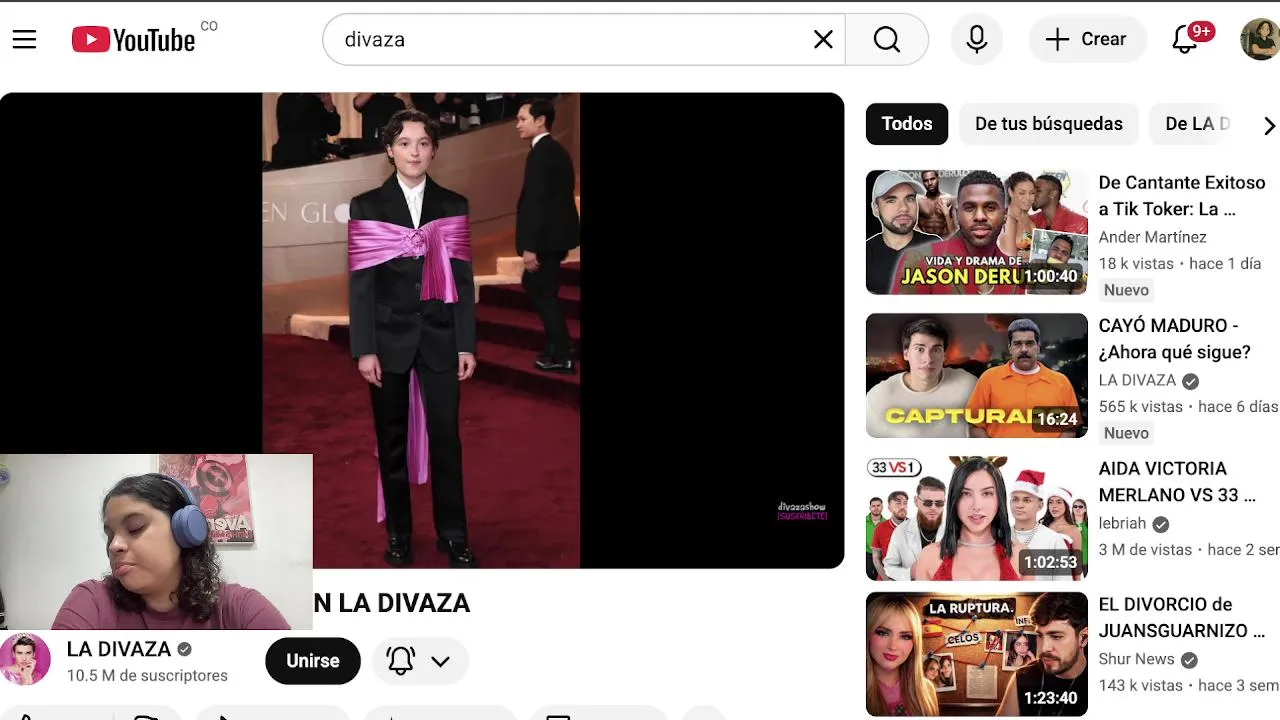
Task: Open LA DIVAZA channel name below video
Action: coord(118,649)
